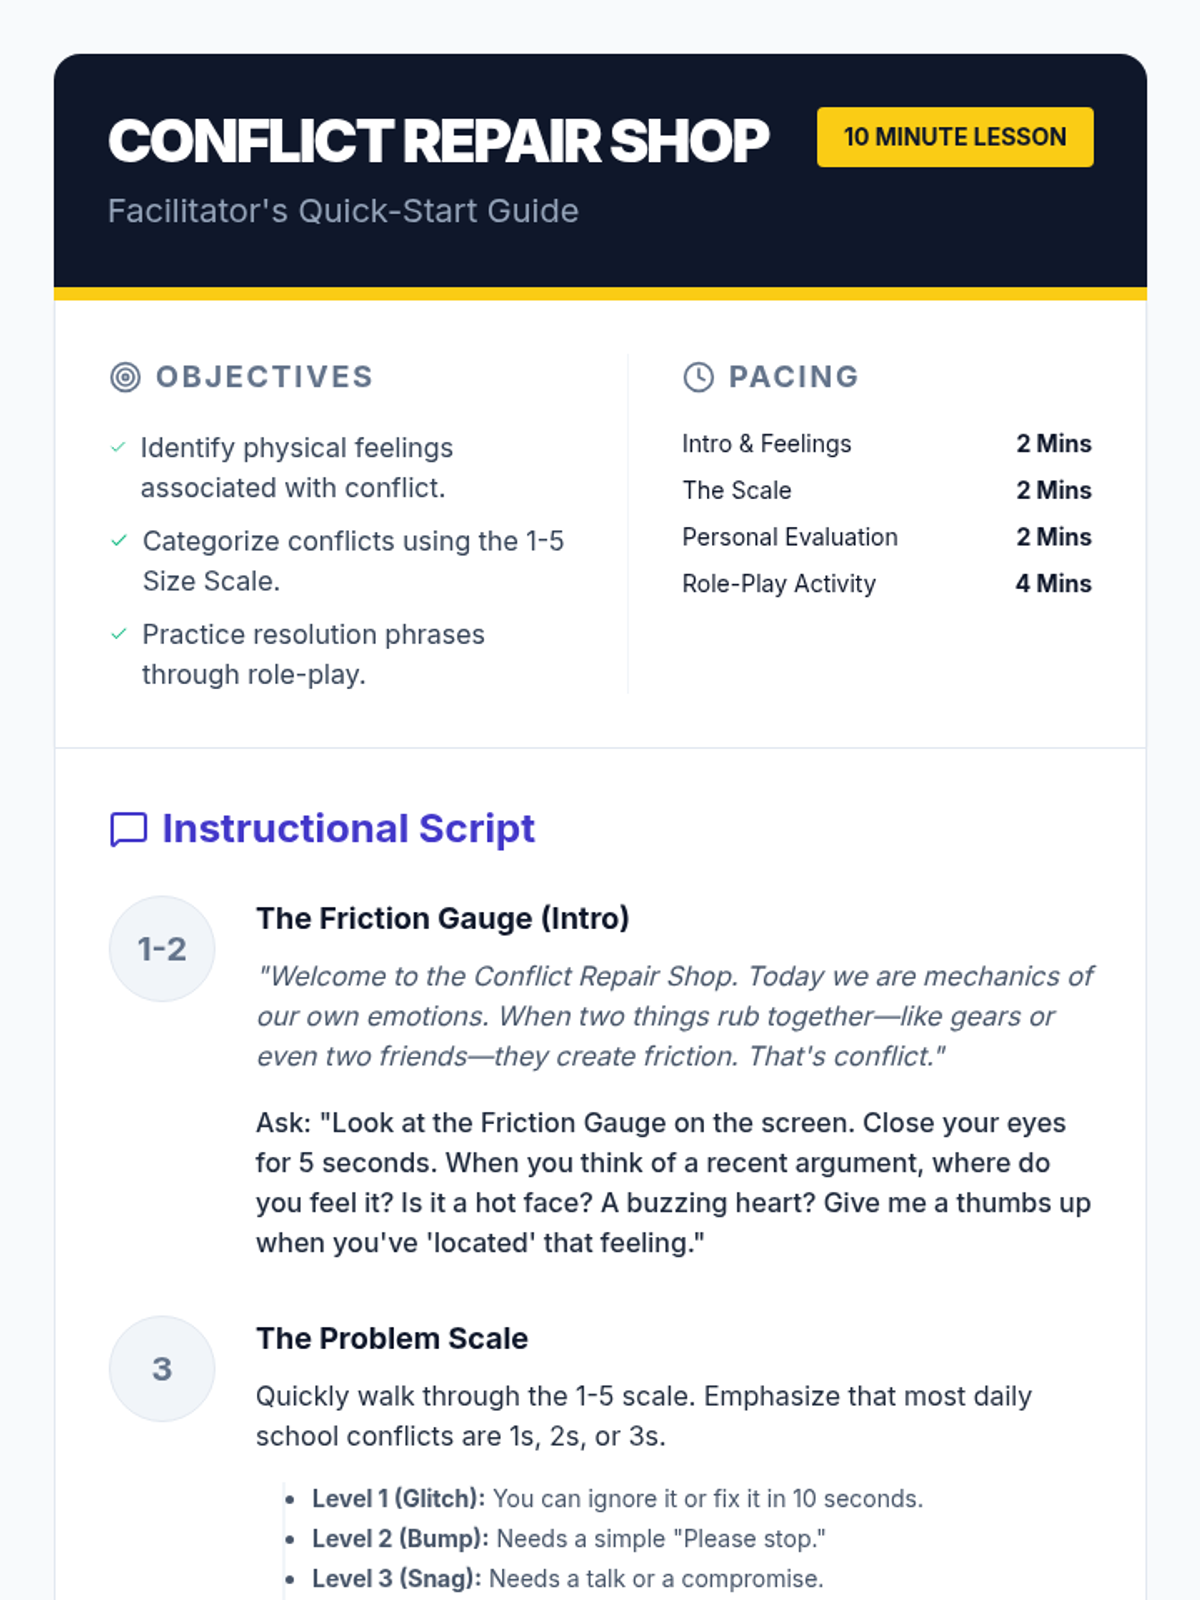Screen dimensions: 1200x1600
Task: Click the '1-2' minute step circle
Action: click(162, 949)
